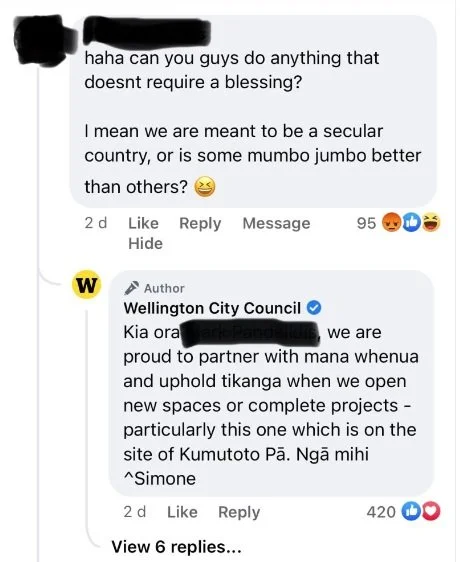This screenshot has height=562, width=471.
Task: Click the thumbs-up reaction beside 420
Action: tap(410, 511)
